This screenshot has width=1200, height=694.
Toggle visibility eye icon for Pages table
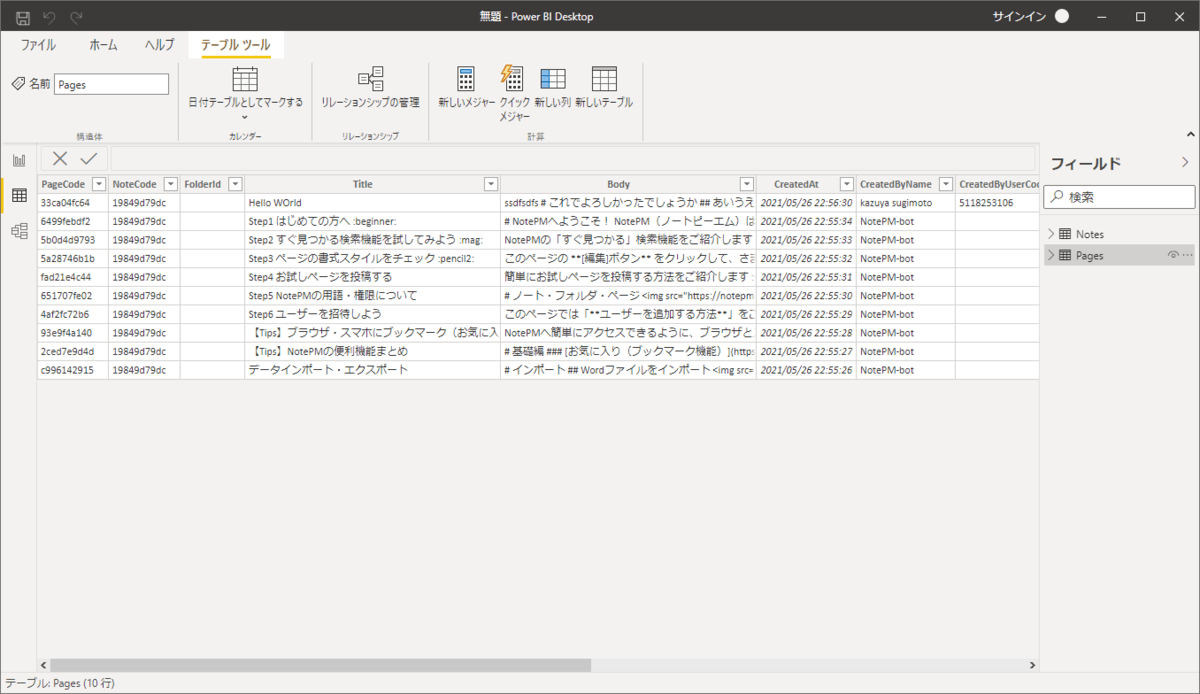point(1172,256)
